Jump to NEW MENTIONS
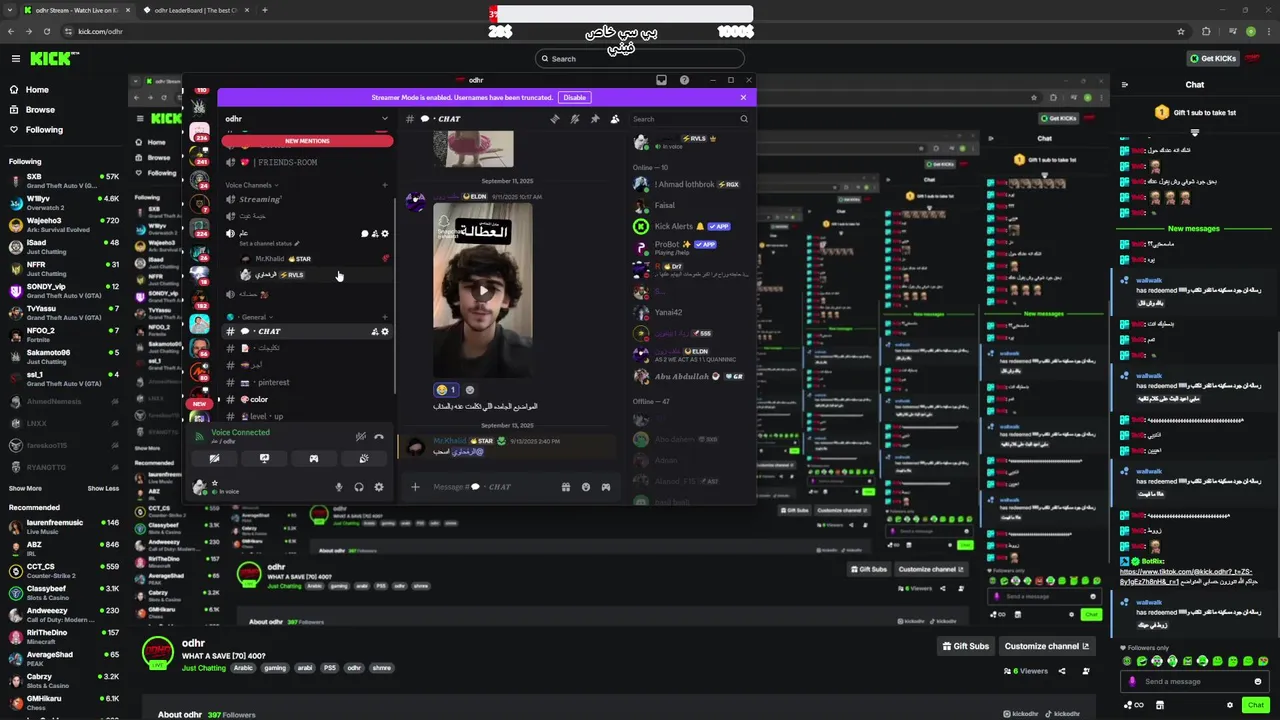The height and width of the screenshot is (720, 1280). (307, 141)
